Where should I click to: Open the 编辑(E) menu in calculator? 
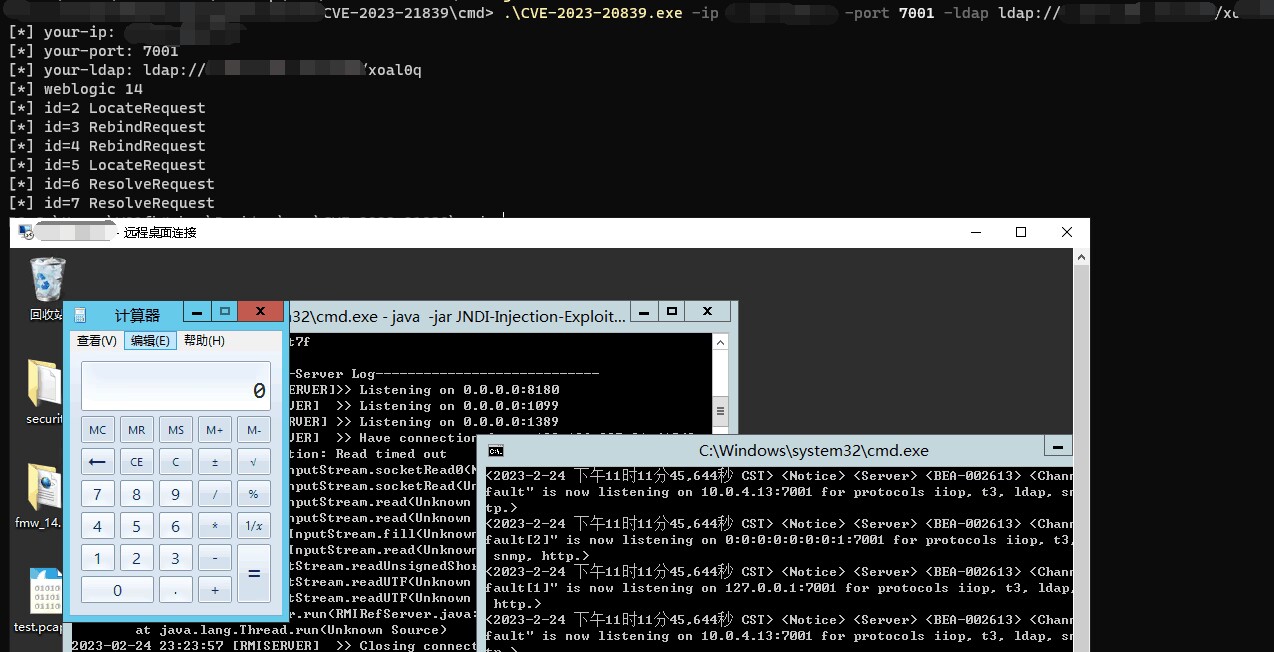click(150, 341)
